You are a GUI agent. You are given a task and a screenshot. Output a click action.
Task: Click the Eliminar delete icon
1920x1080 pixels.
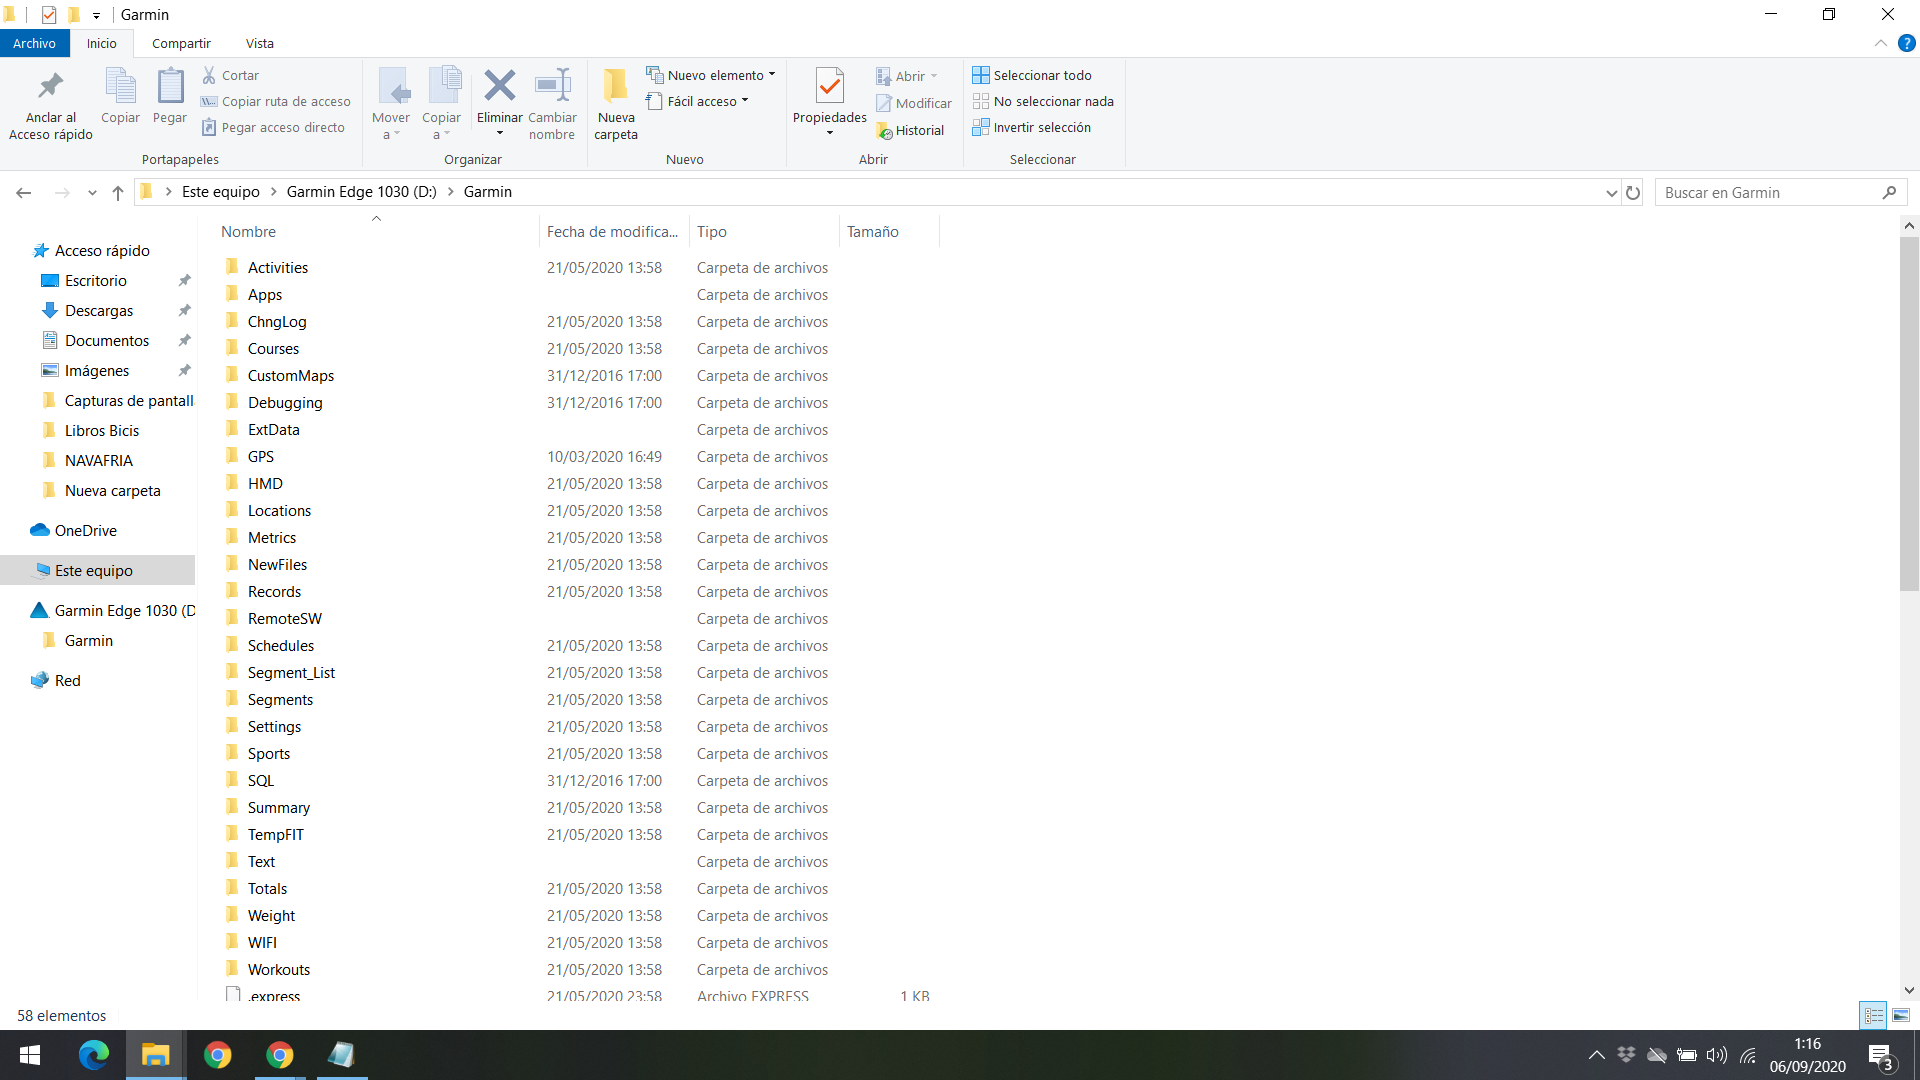tap(499, 87)
